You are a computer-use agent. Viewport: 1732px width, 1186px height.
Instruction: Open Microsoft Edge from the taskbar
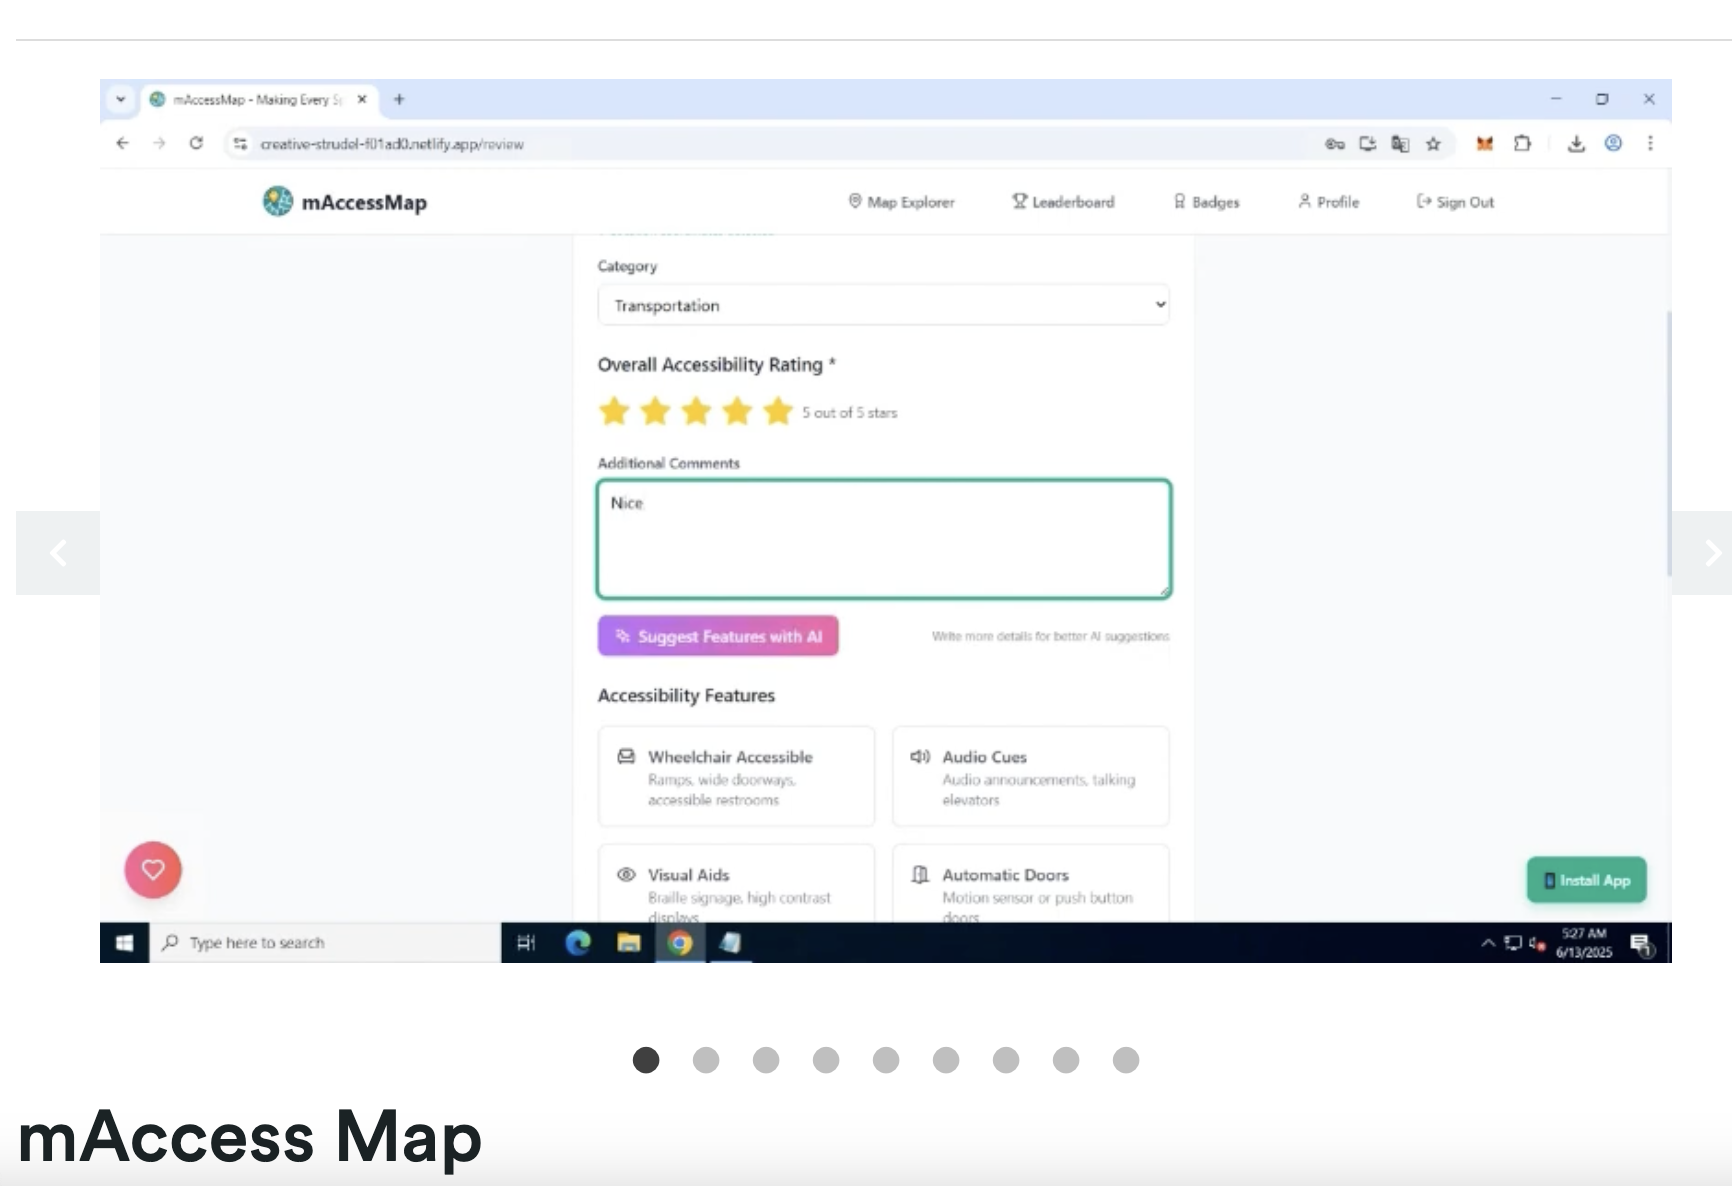point(578,942)
